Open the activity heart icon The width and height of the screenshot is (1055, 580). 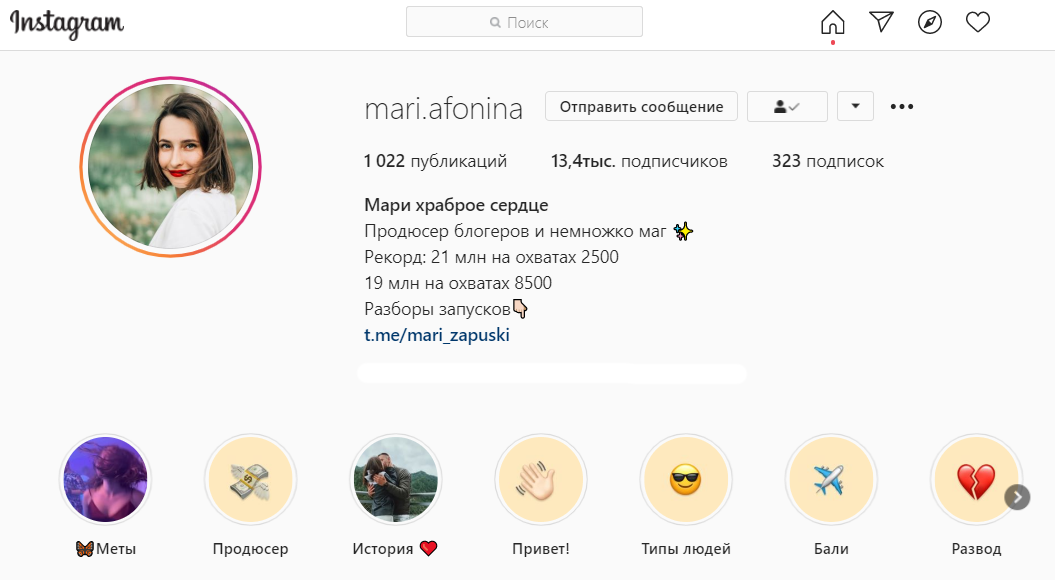pos(978,22)
